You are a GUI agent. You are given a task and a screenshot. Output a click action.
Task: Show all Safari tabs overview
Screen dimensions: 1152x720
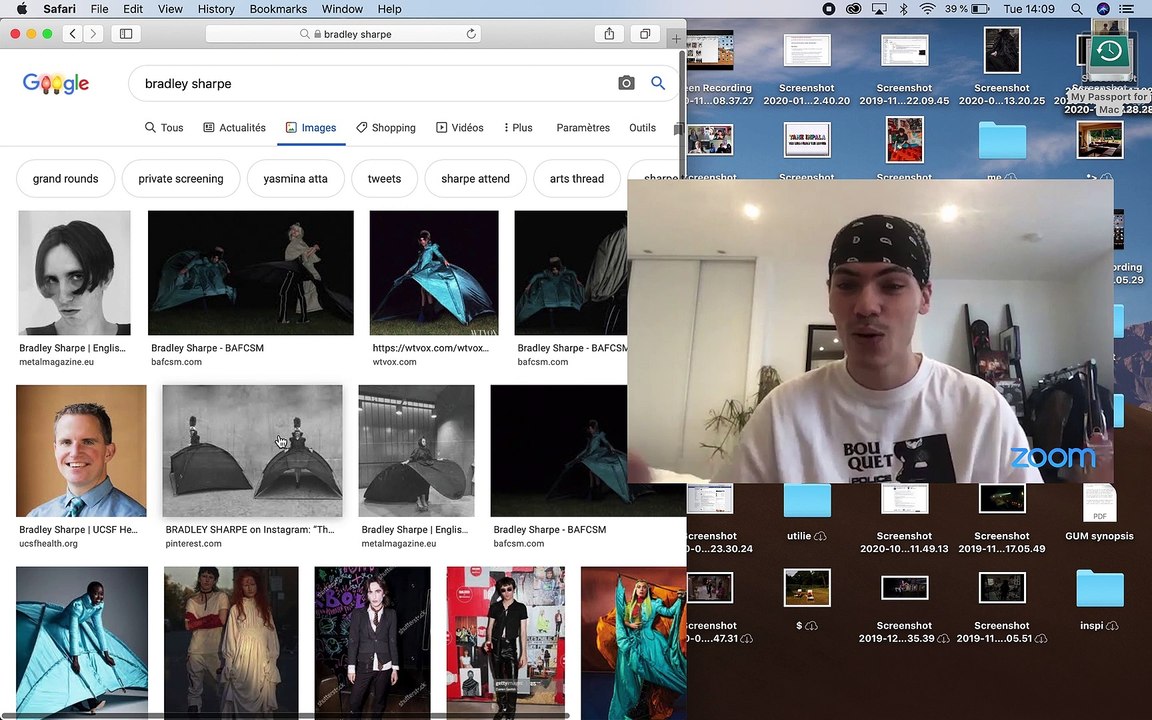[644, 34]
